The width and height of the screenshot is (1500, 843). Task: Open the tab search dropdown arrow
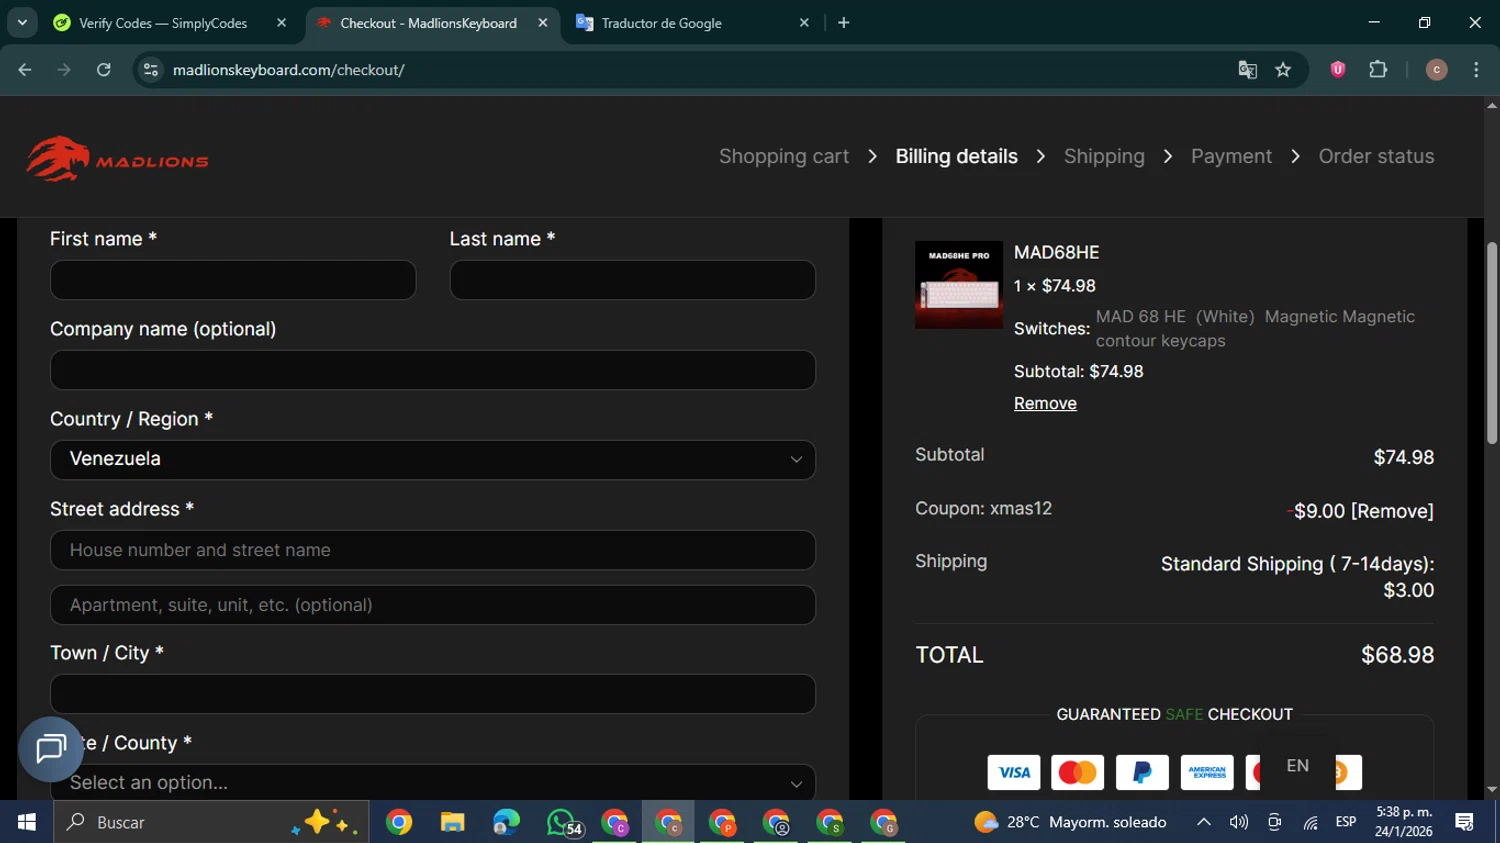coord(22,22)
